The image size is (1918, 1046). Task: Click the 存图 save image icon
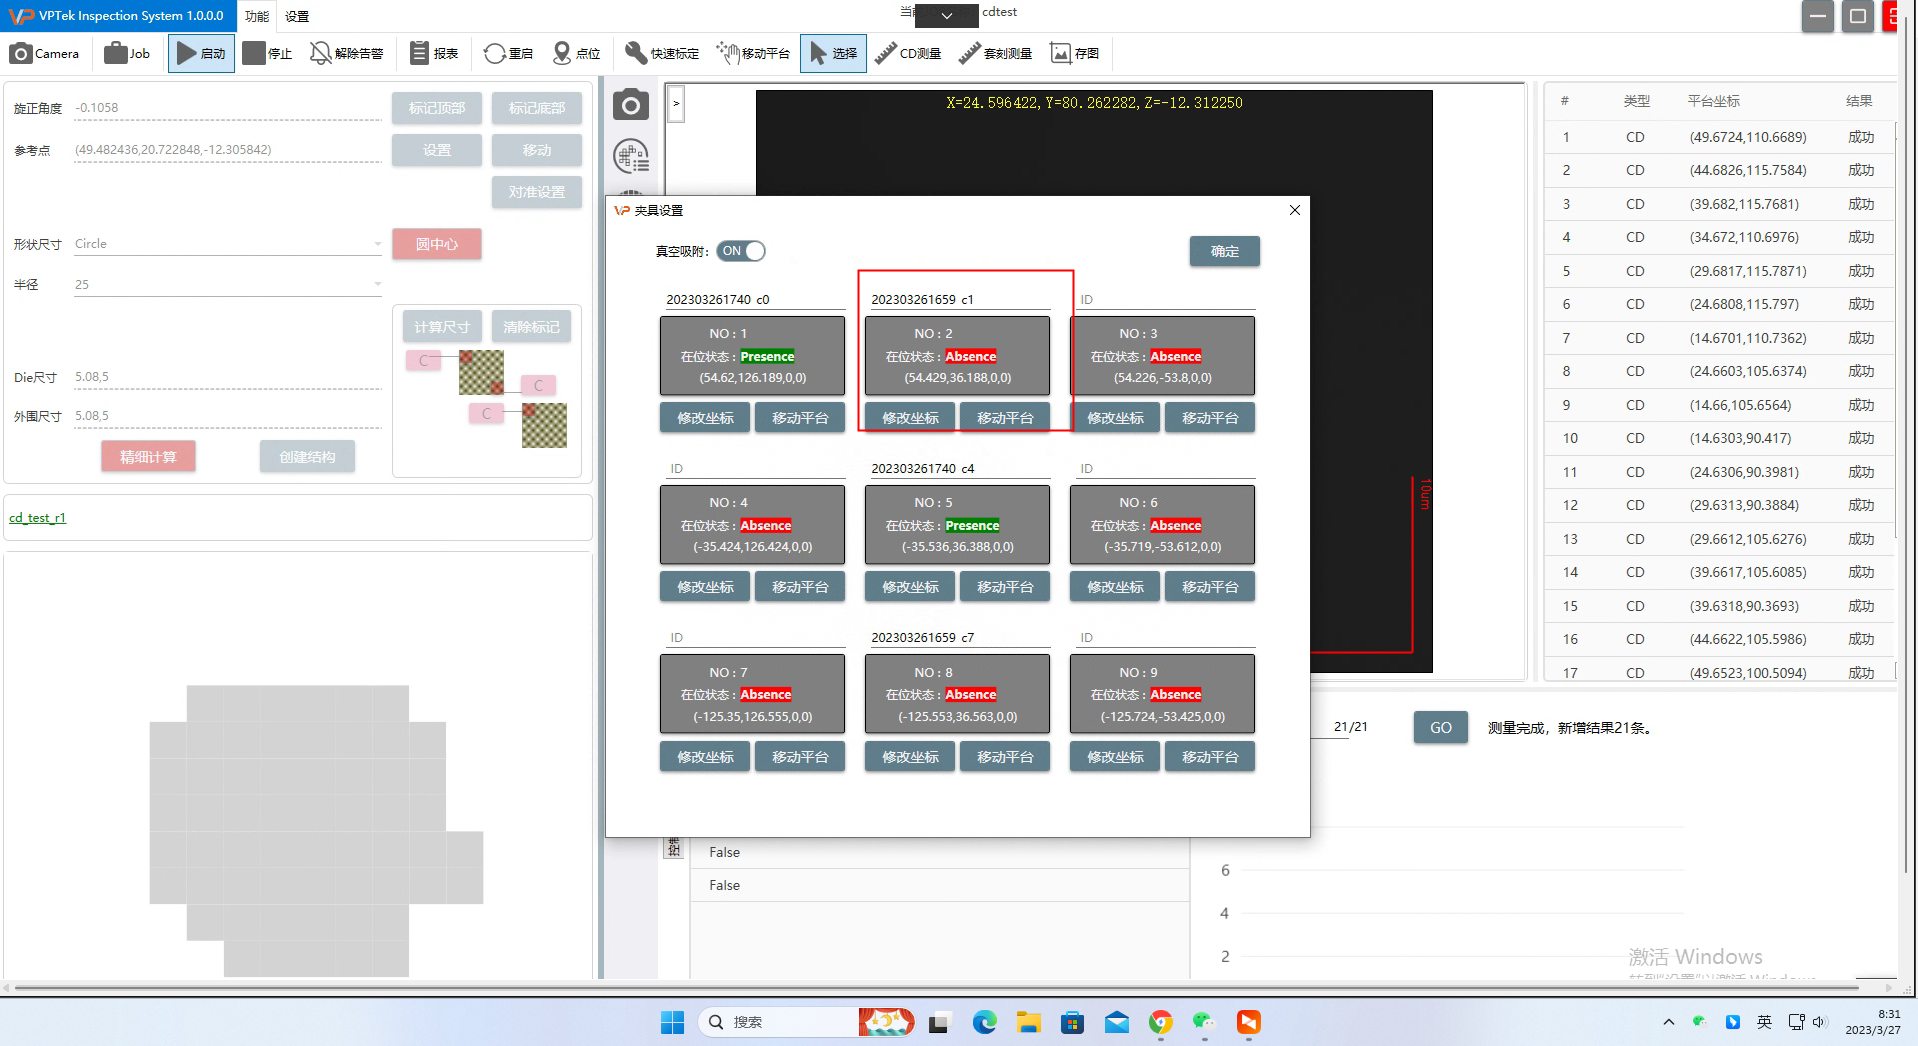(1061, 54)
